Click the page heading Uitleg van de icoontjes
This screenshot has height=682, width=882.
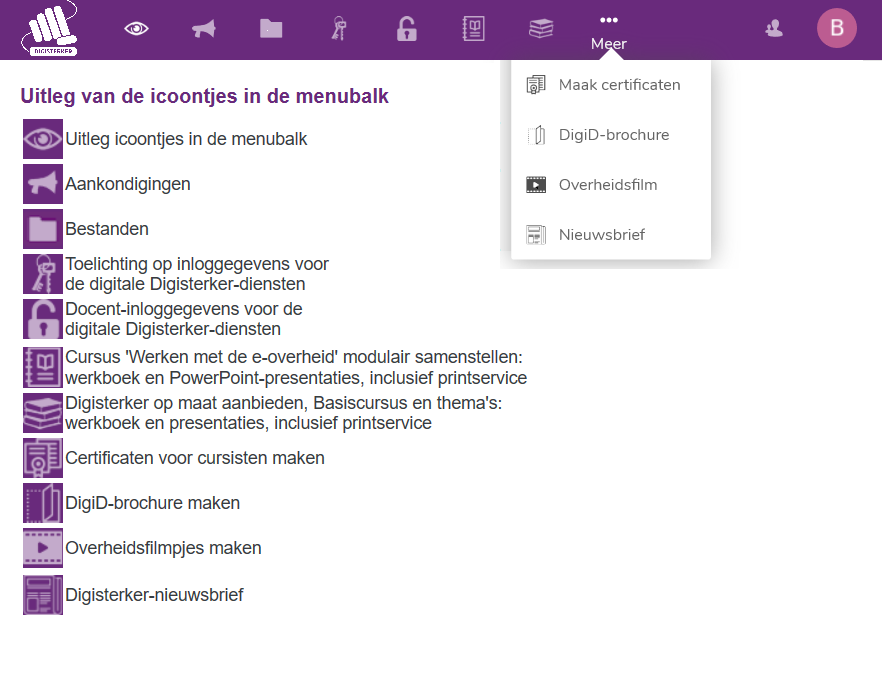click(x=204, y=96)
